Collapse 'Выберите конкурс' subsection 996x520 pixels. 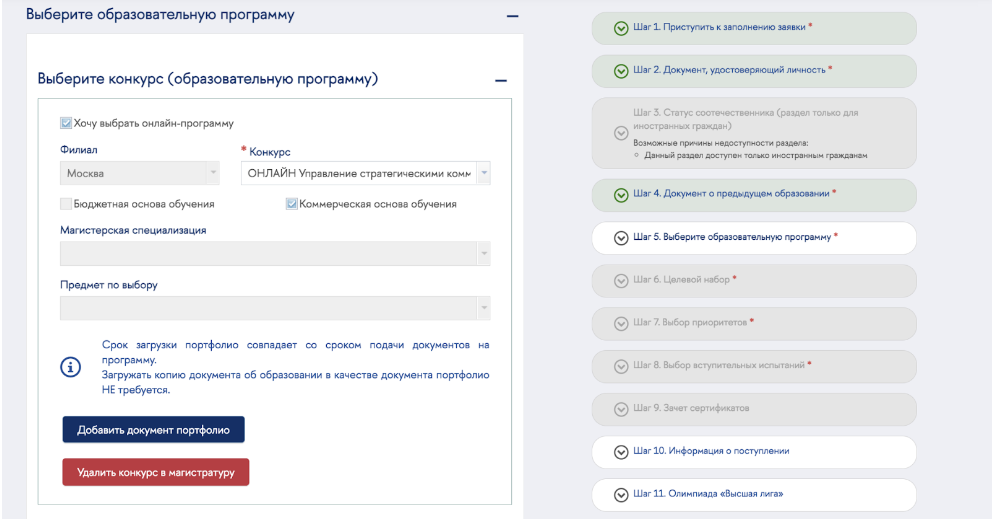point(501,81)
